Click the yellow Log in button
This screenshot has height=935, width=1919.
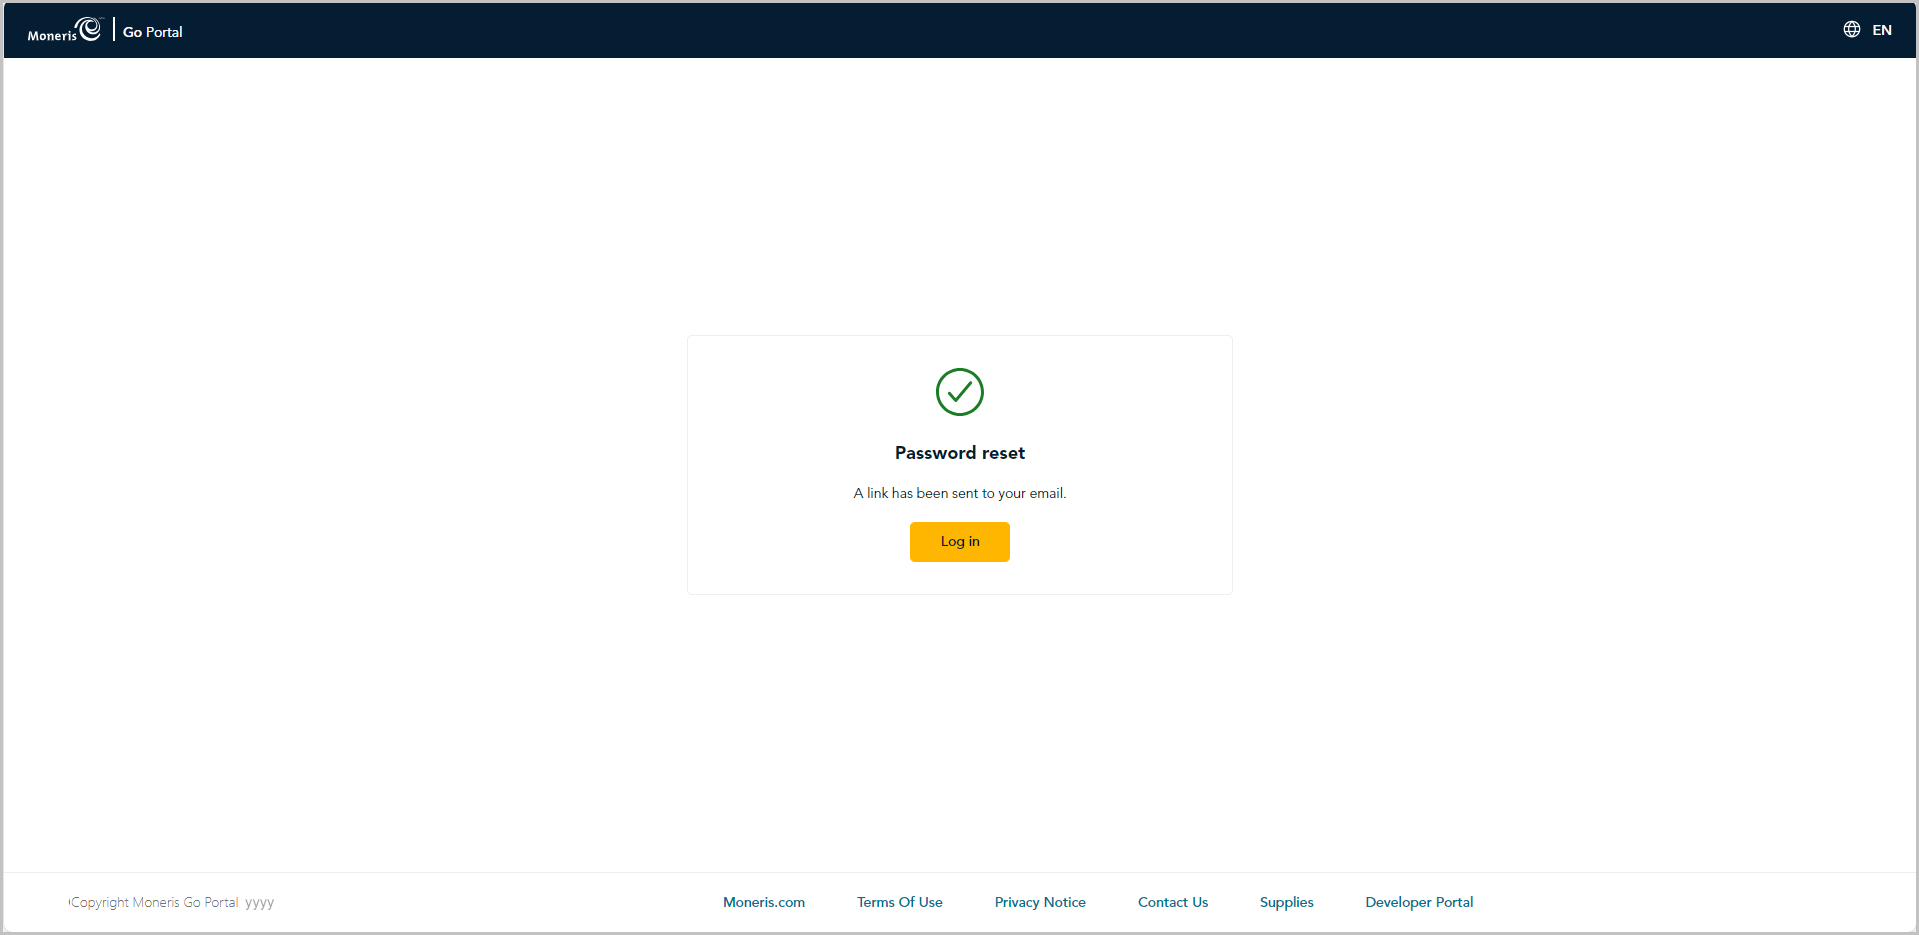click(960, 542)
